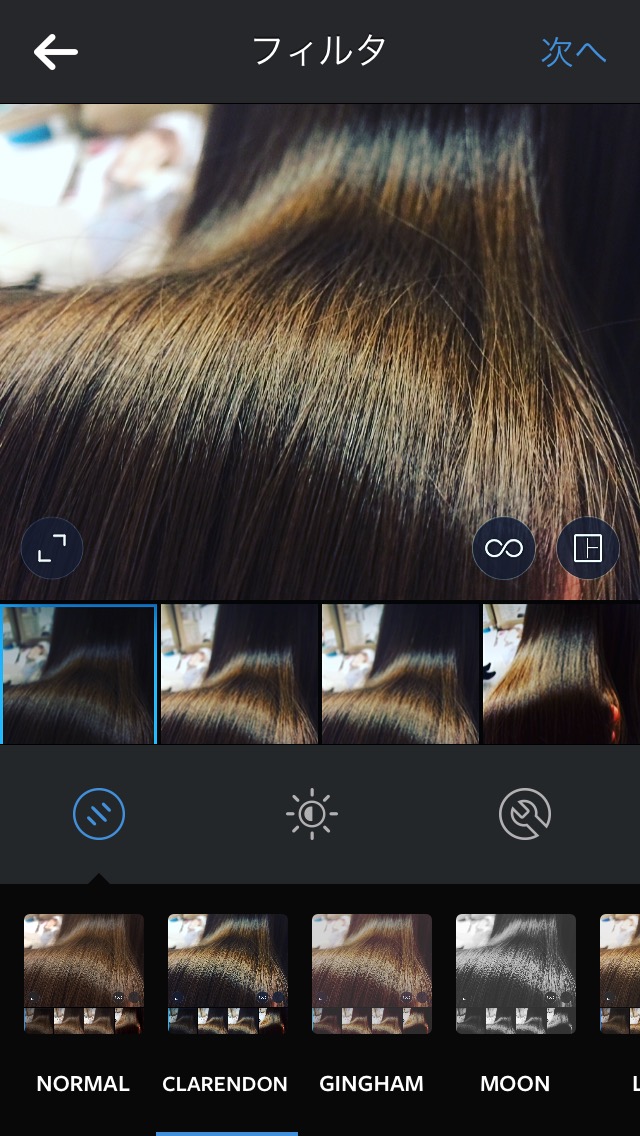Tap the NORMAL filter label
The image size is (640, 1136).
click(83, 1084)
